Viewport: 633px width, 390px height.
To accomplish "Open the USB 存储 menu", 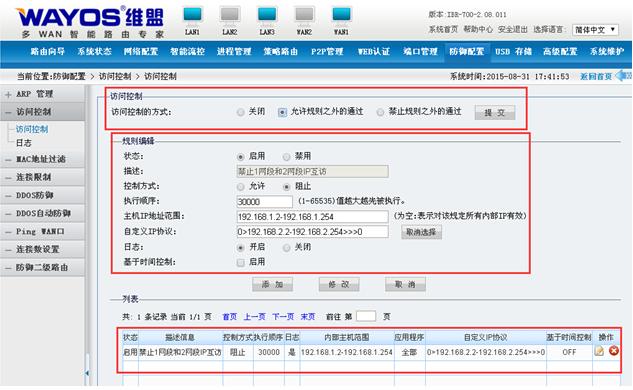I will click(514, 52).
